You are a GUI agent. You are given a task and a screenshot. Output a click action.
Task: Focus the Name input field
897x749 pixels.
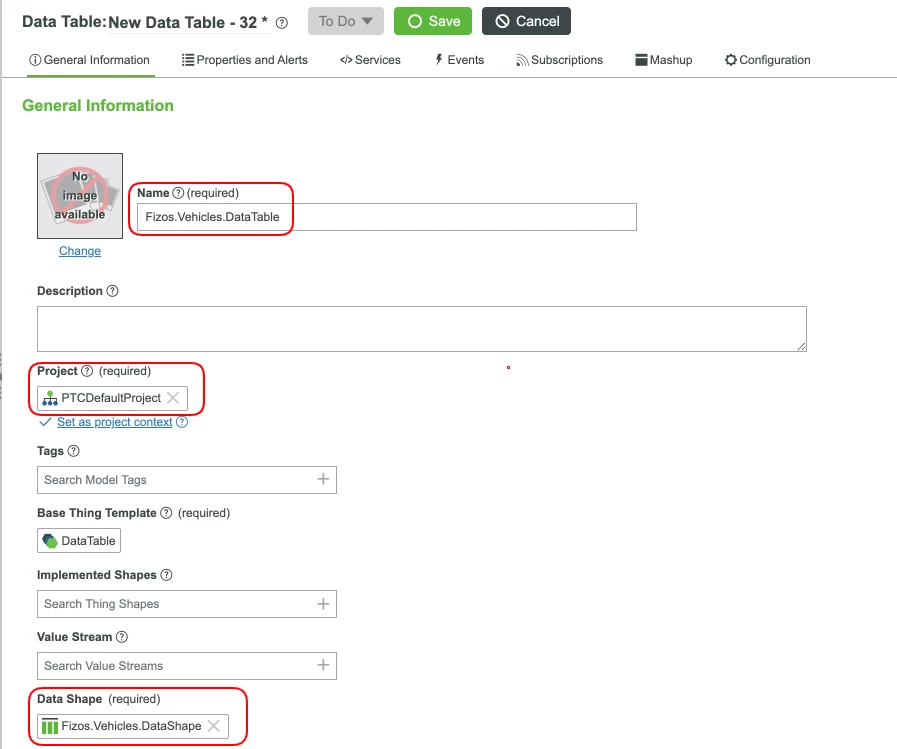pos(387,217)
